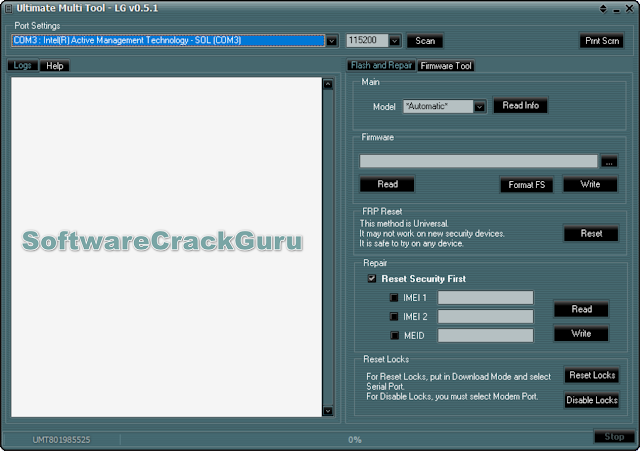Minimize the Ultimate Multi Tool window
Screen dimensions: 640x451
[616, 10]
